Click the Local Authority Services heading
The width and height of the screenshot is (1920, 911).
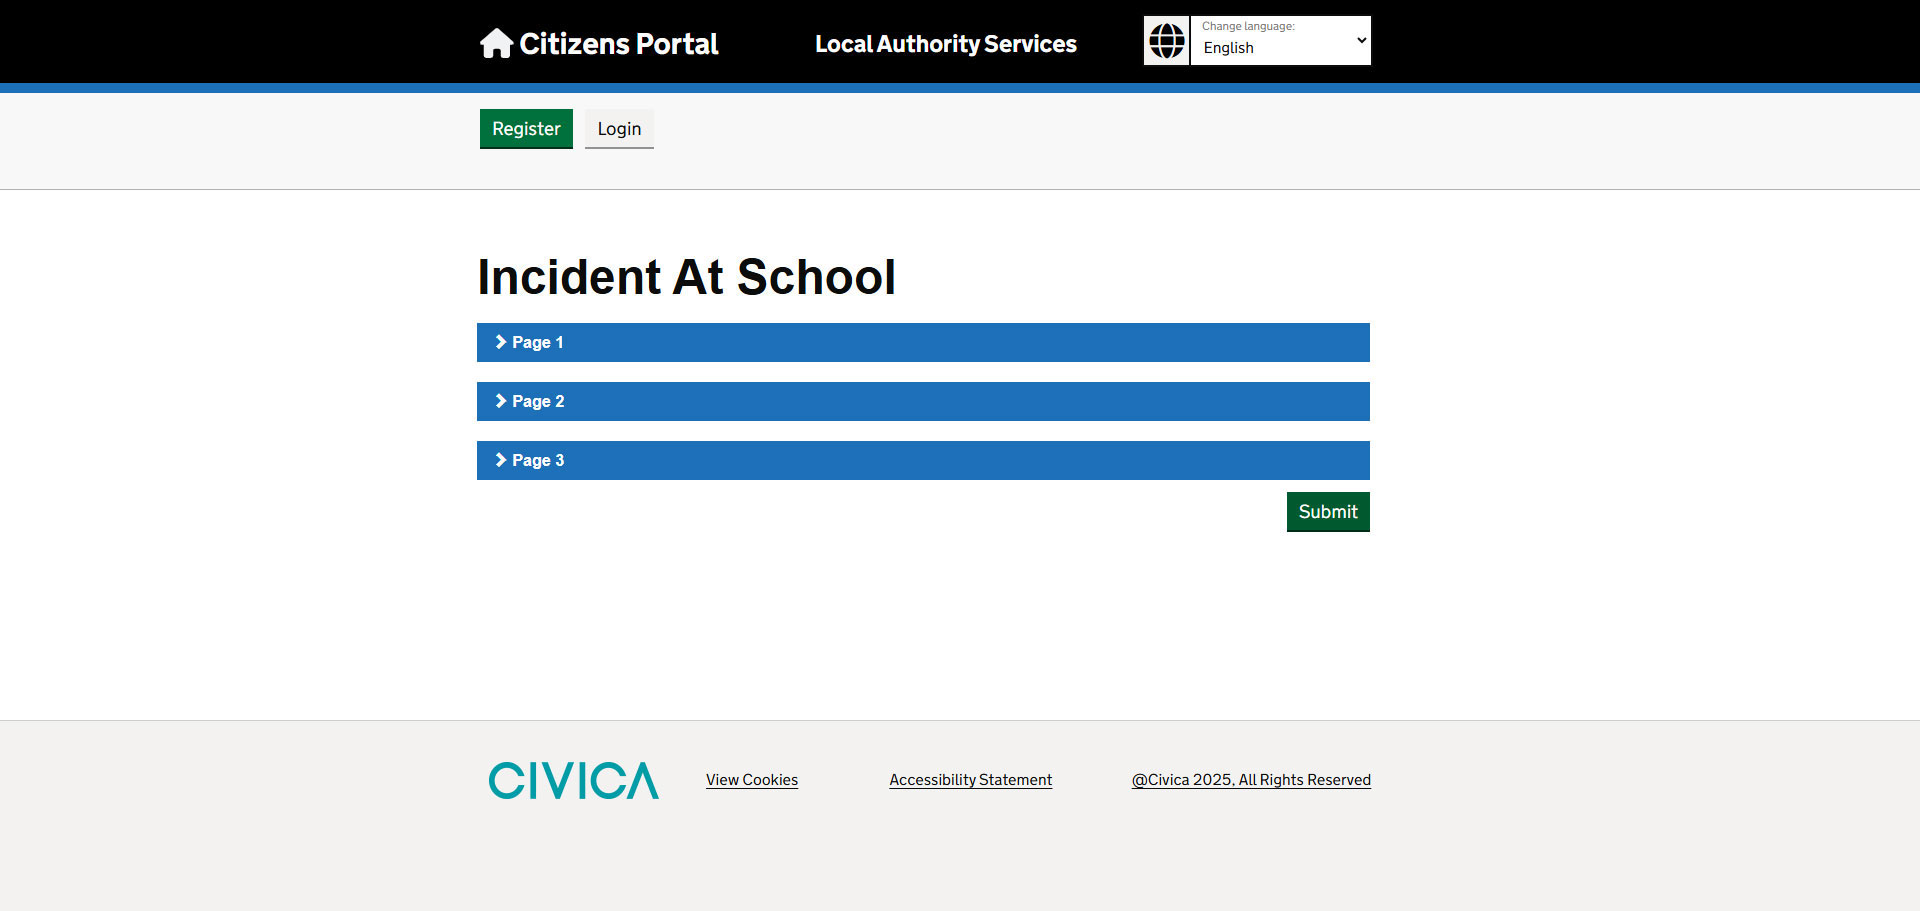945,43
